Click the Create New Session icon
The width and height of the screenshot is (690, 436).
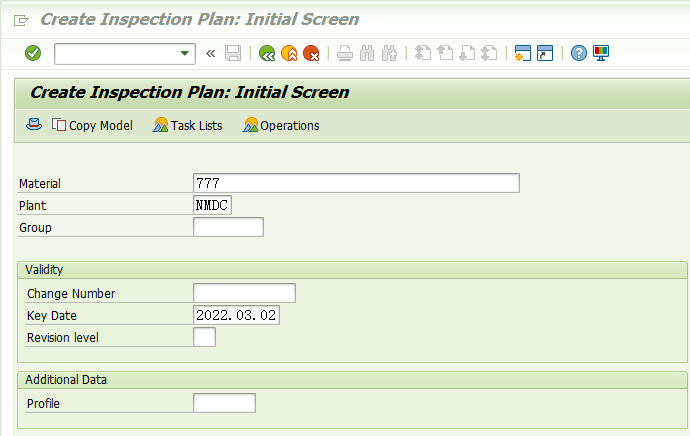(523, 53)
